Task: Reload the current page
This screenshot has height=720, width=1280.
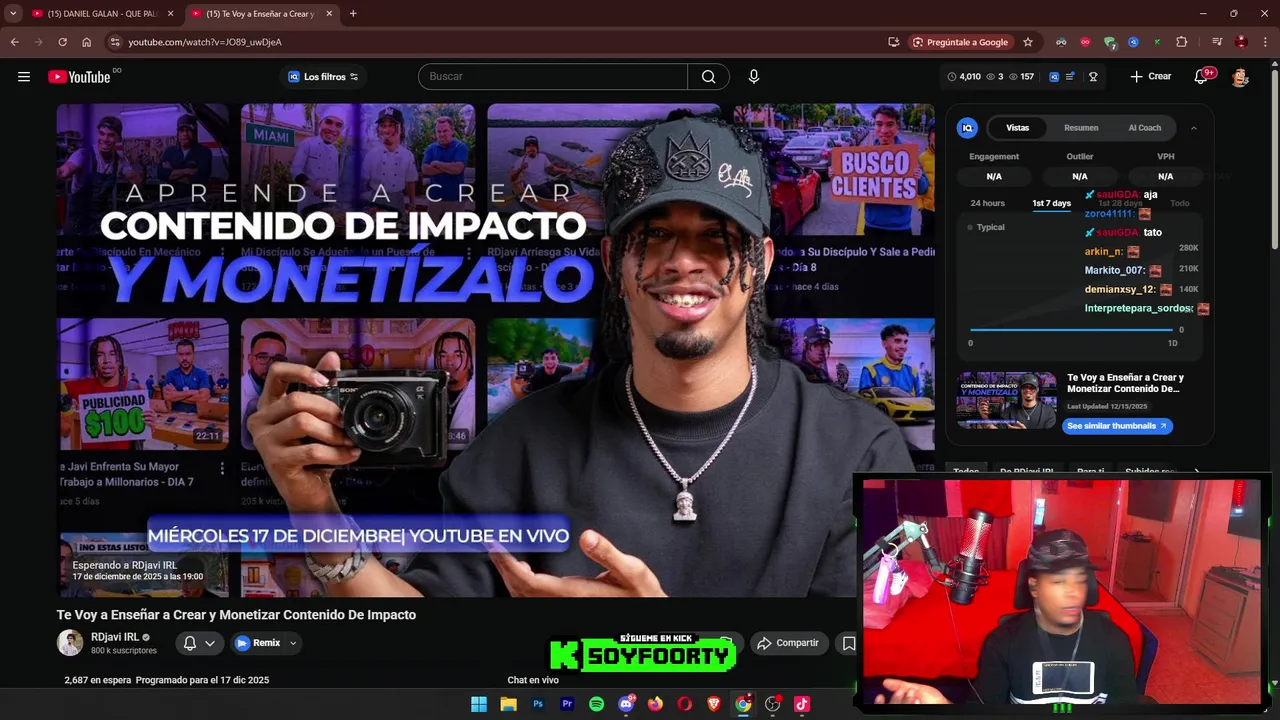Action: click(62, 42)
